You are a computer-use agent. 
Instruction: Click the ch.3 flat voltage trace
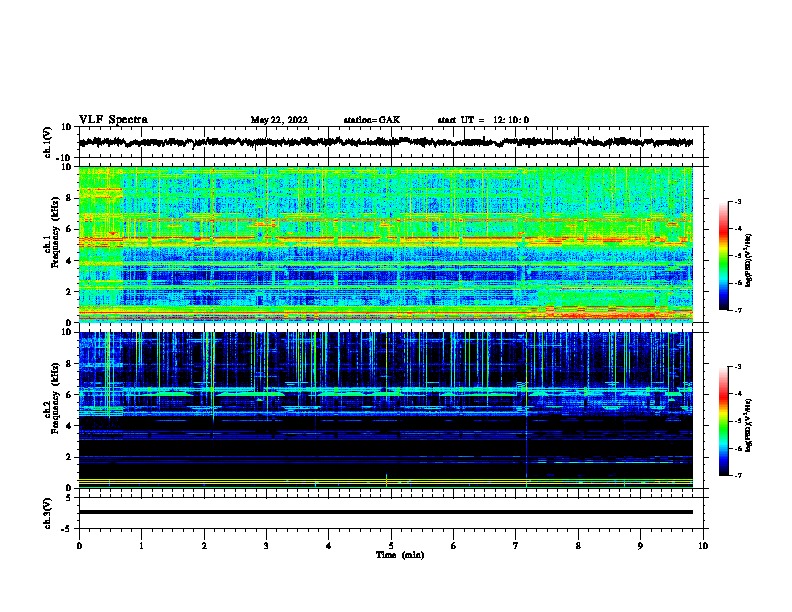pos(385,512)
